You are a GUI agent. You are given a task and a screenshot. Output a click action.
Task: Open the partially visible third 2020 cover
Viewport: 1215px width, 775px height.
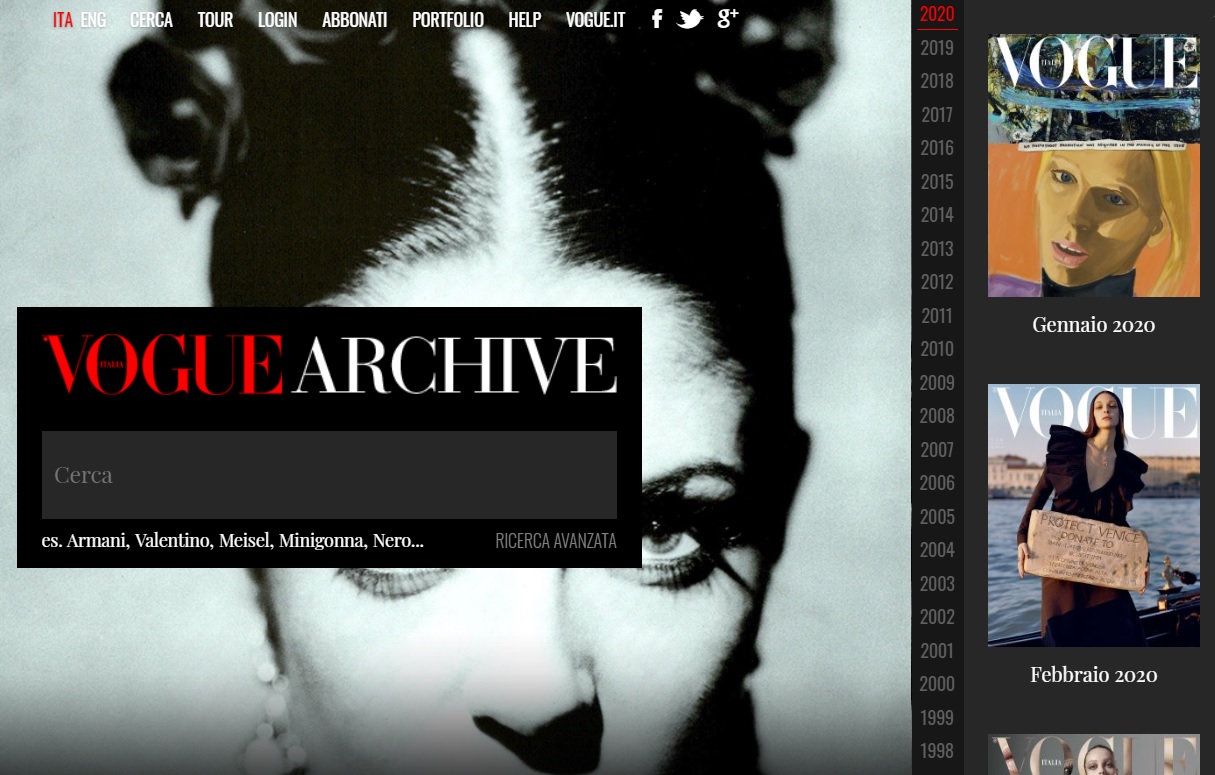point(1094,755)
